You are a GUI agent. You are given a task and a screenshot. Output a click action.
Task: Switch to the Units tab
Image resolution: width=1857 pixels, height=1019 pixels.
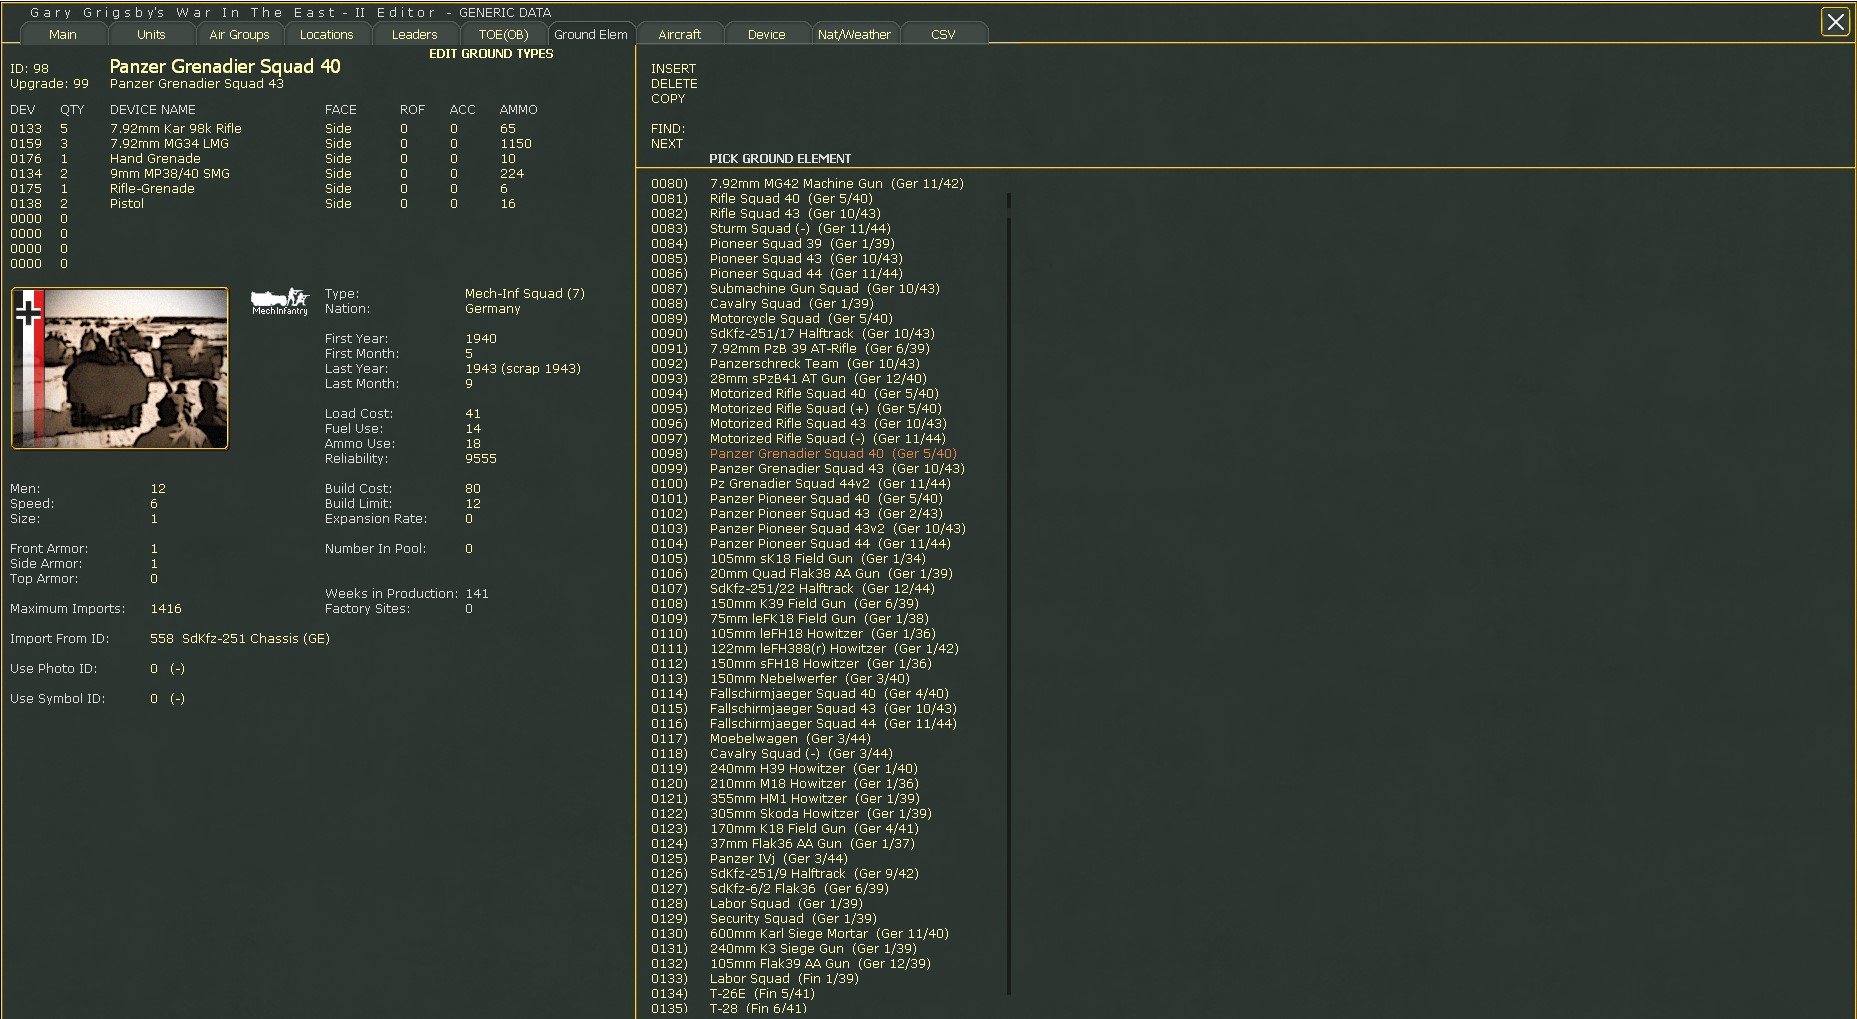151,34
